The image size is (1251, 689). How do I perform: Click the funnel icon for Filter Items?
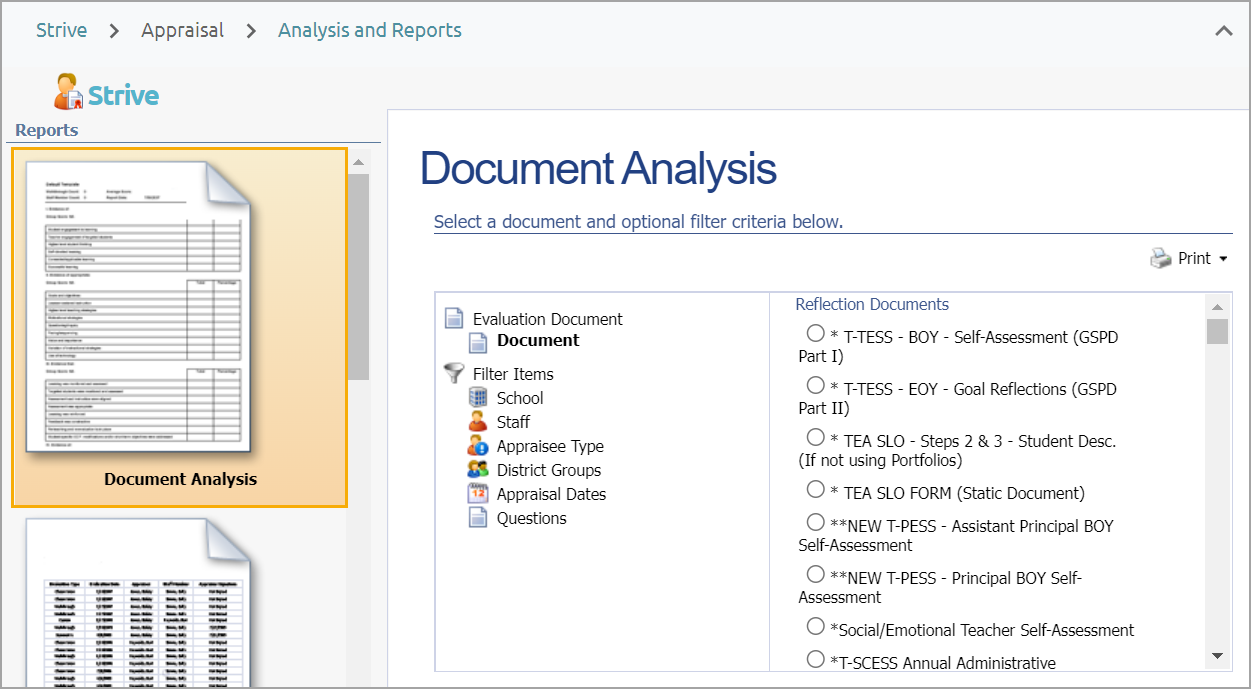coord(454,374)
